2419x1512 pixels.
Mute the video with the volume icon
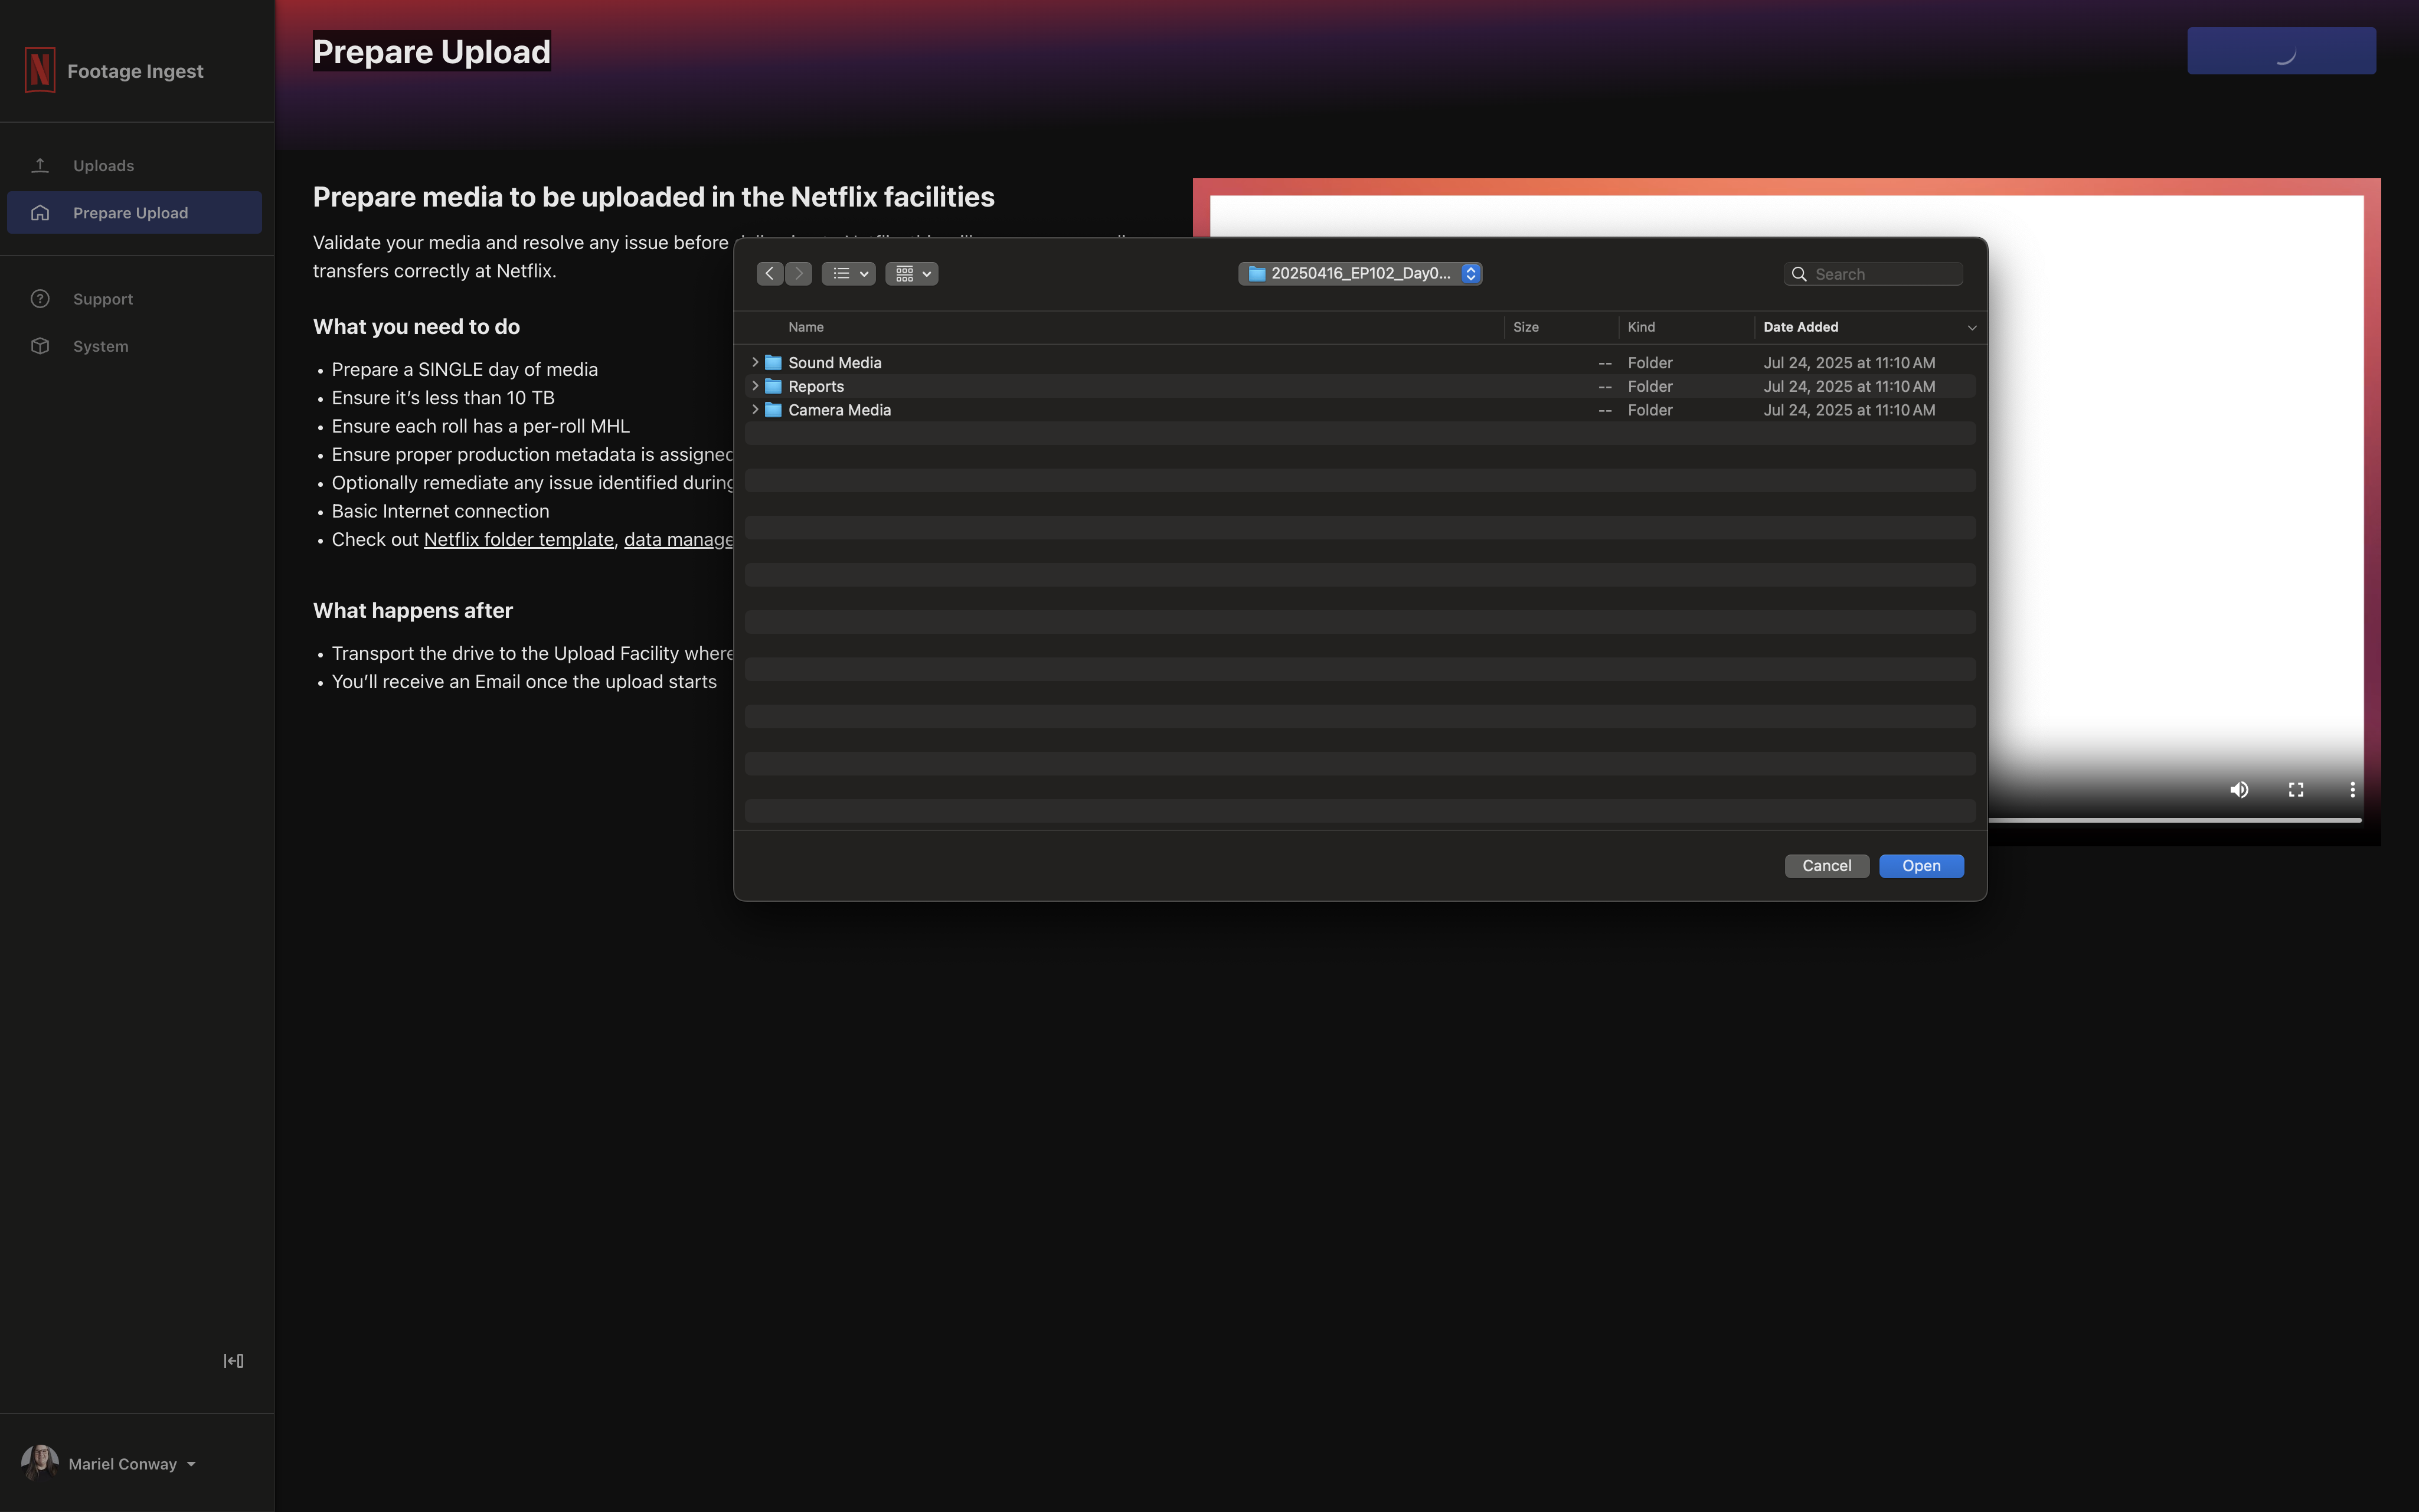click(2239, 789)
